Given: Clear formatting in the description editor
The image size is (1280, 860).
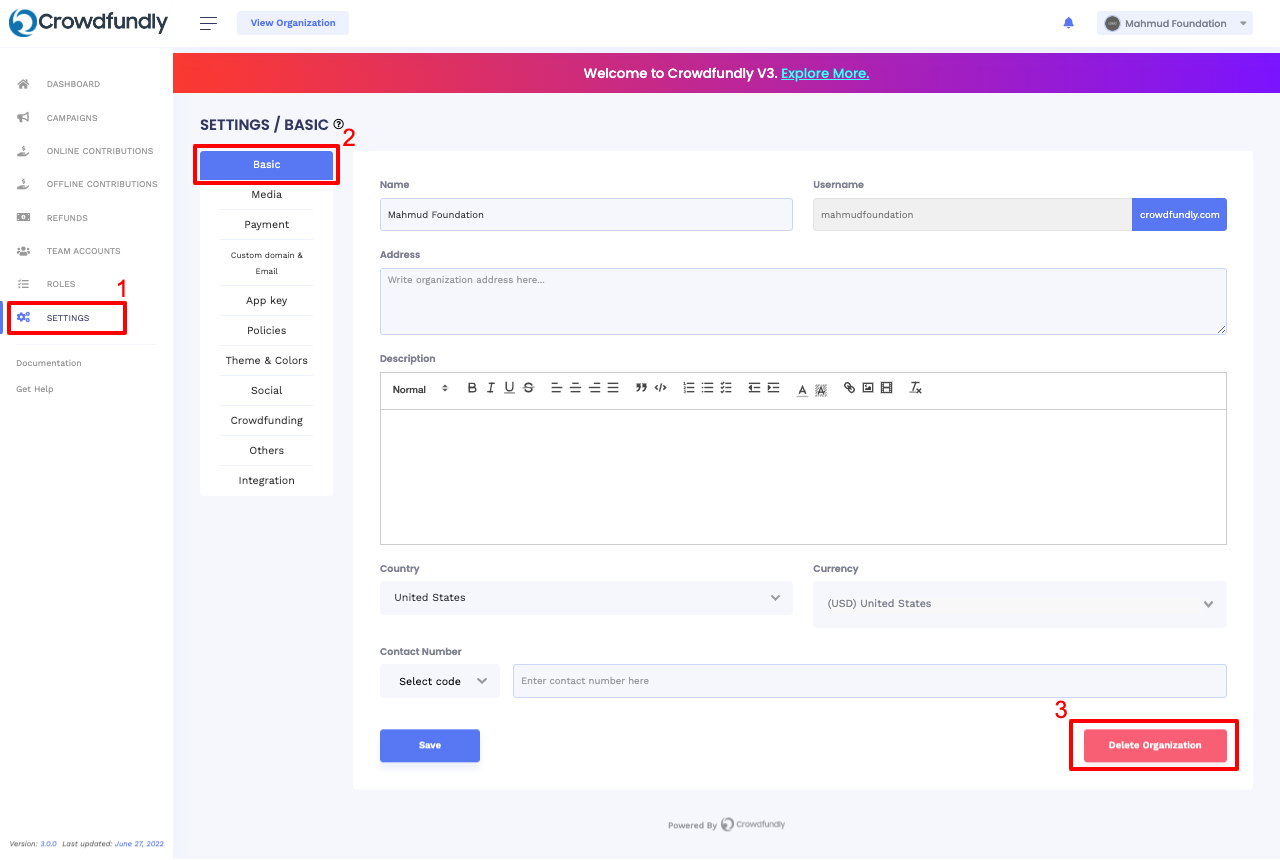Looking at the screenshot, I should coord(915,388).
